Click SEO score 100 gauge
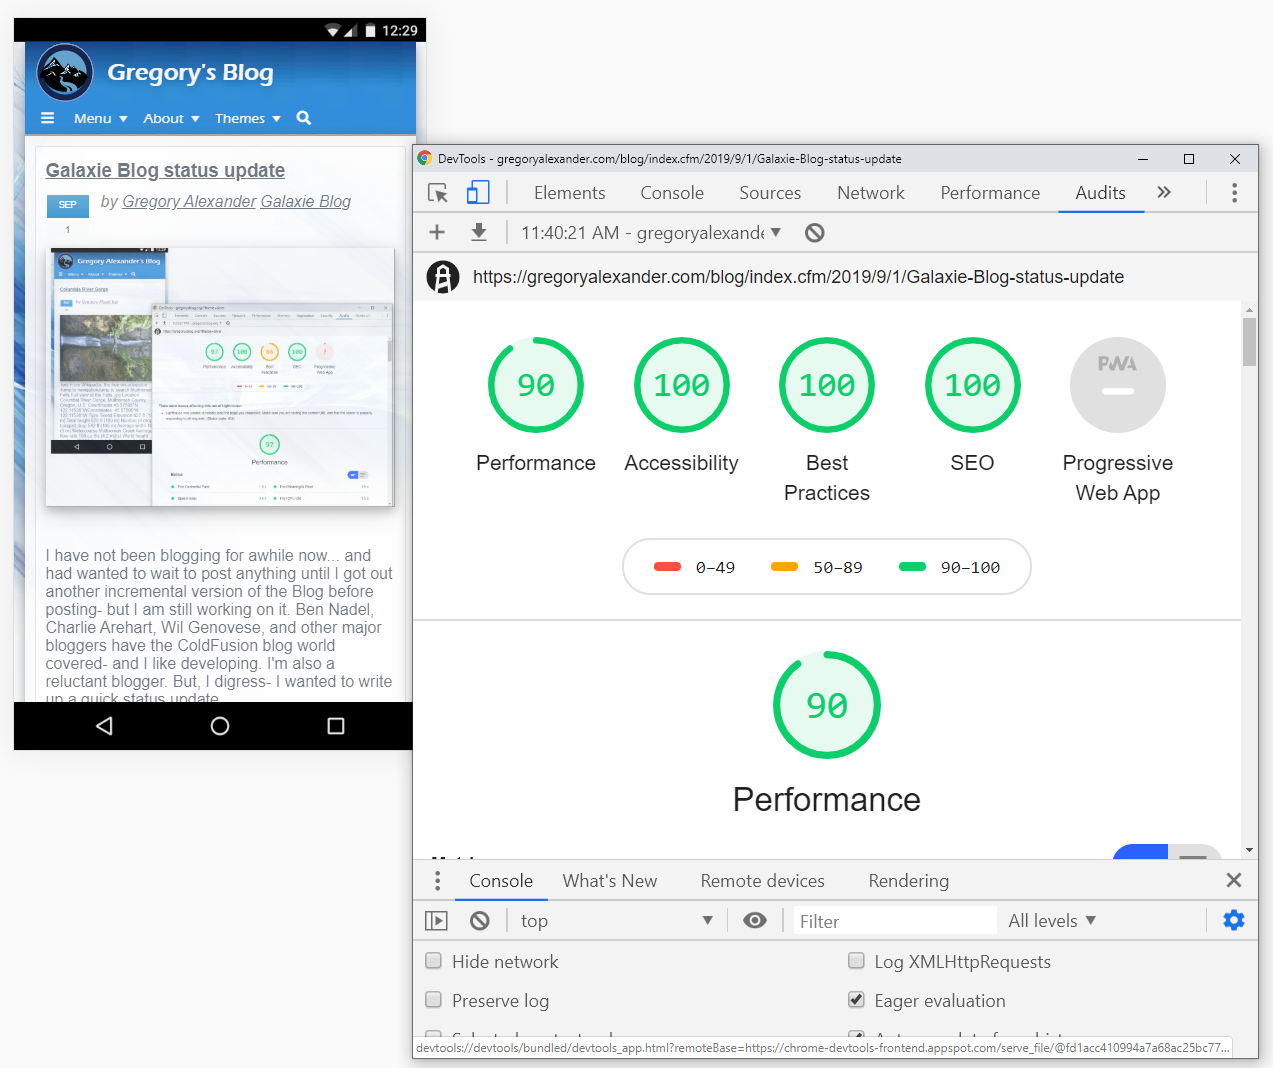 pyautogui.click(x=973, y=385)
